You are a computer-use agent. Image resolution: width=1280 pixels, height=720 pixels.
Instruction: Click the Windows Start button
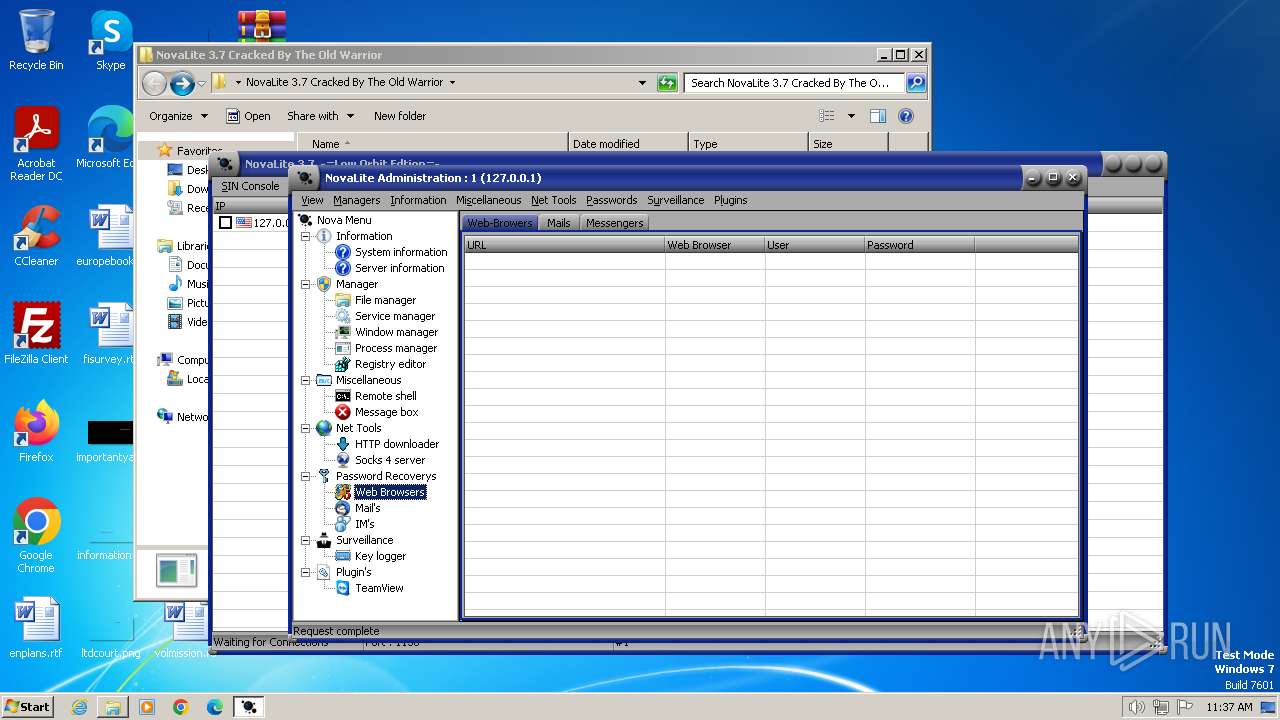[27, 707]
